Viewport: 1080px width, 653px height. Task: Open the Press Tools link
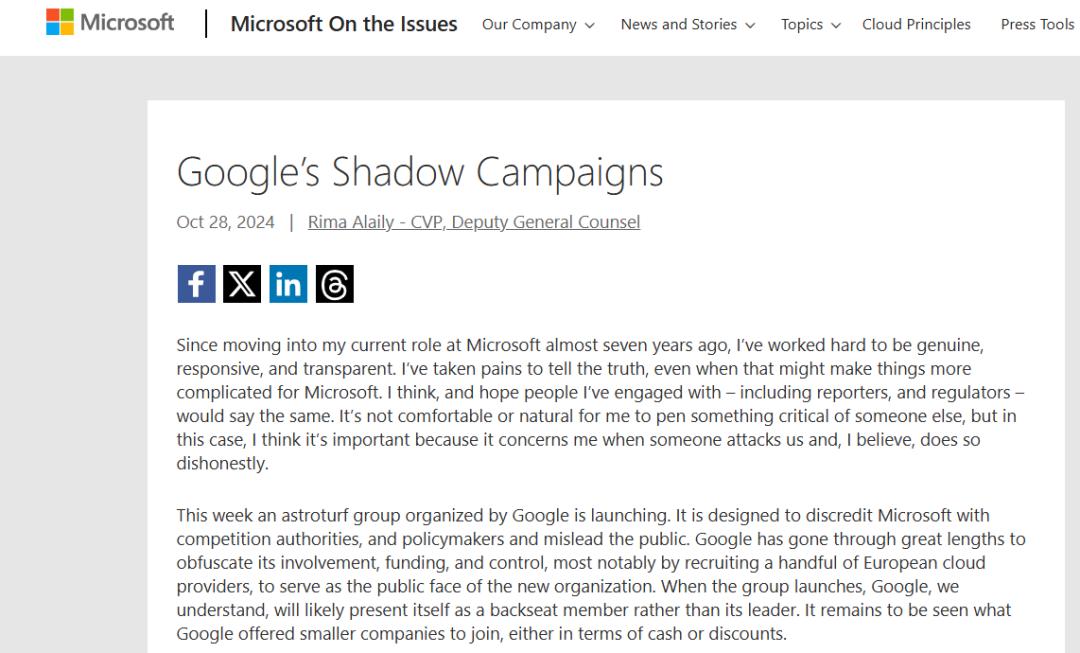1037,25
